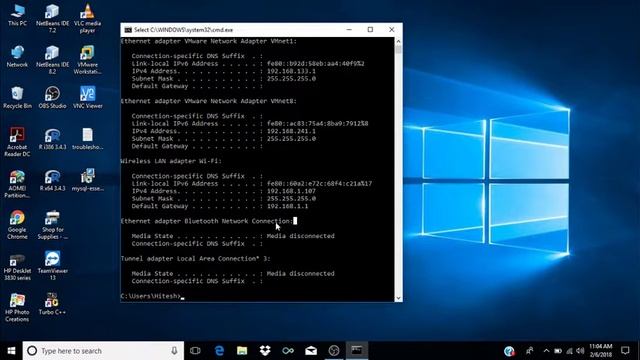Click the volume speaker tray icon
640x360 pixels.
click(x=580, y=351)
